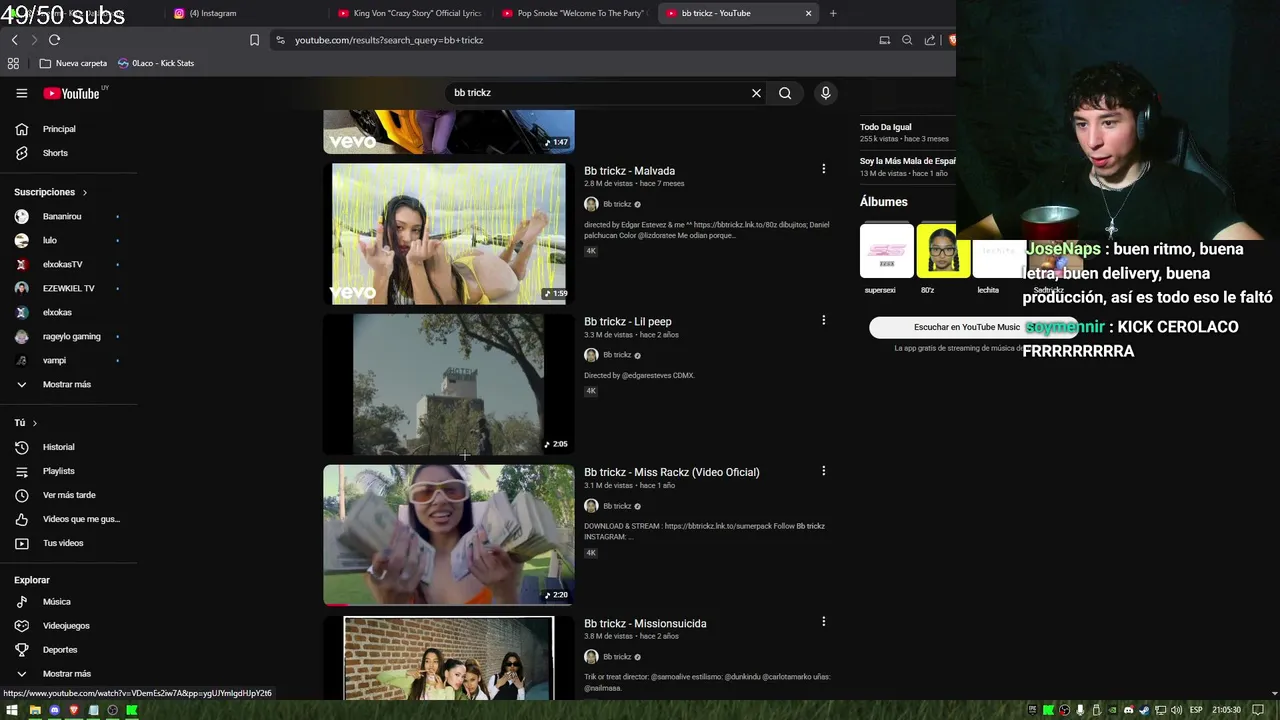1280x720 pixels.
Task: Open more options for Bb trickz - Malvada
Action: point(823,169)
